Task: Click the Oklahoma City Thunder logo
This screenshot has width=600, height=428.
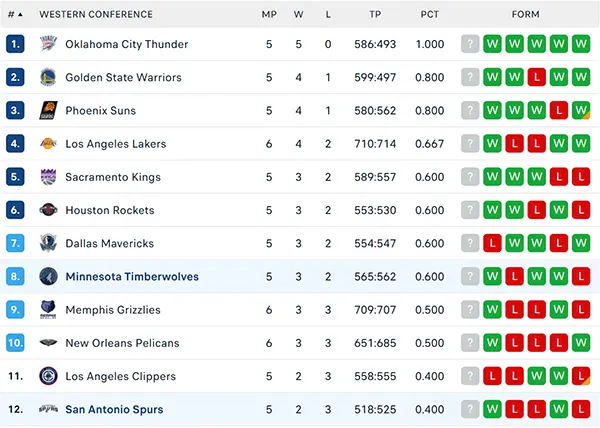Action: pyautogui.click(x=49, y=44)
